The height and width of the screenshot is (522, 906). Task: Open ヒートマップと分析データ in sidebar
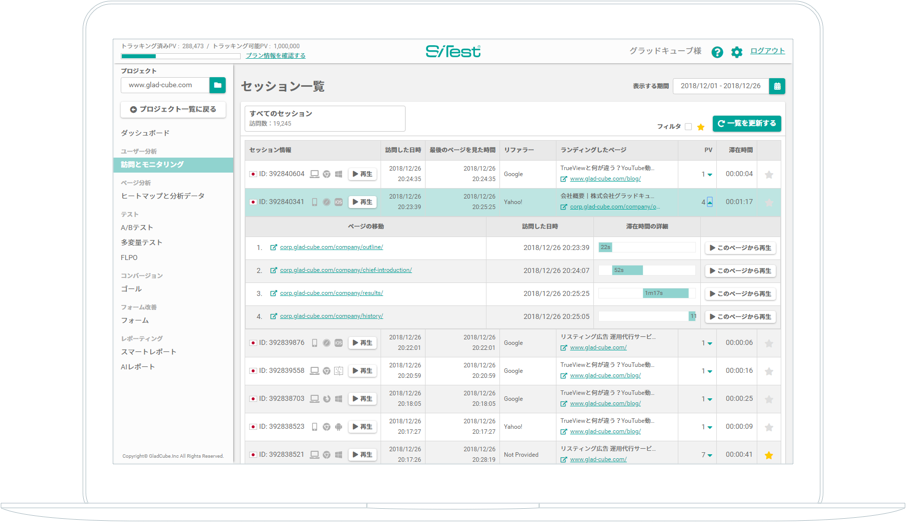pos(162,196)
